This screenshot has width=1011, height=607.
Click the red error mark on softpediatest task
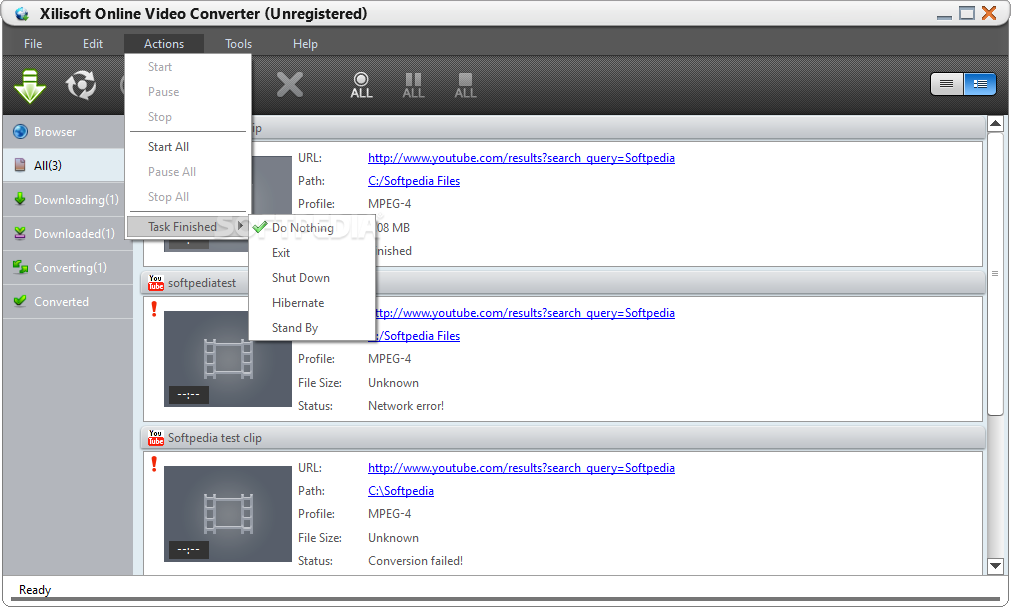154,309
